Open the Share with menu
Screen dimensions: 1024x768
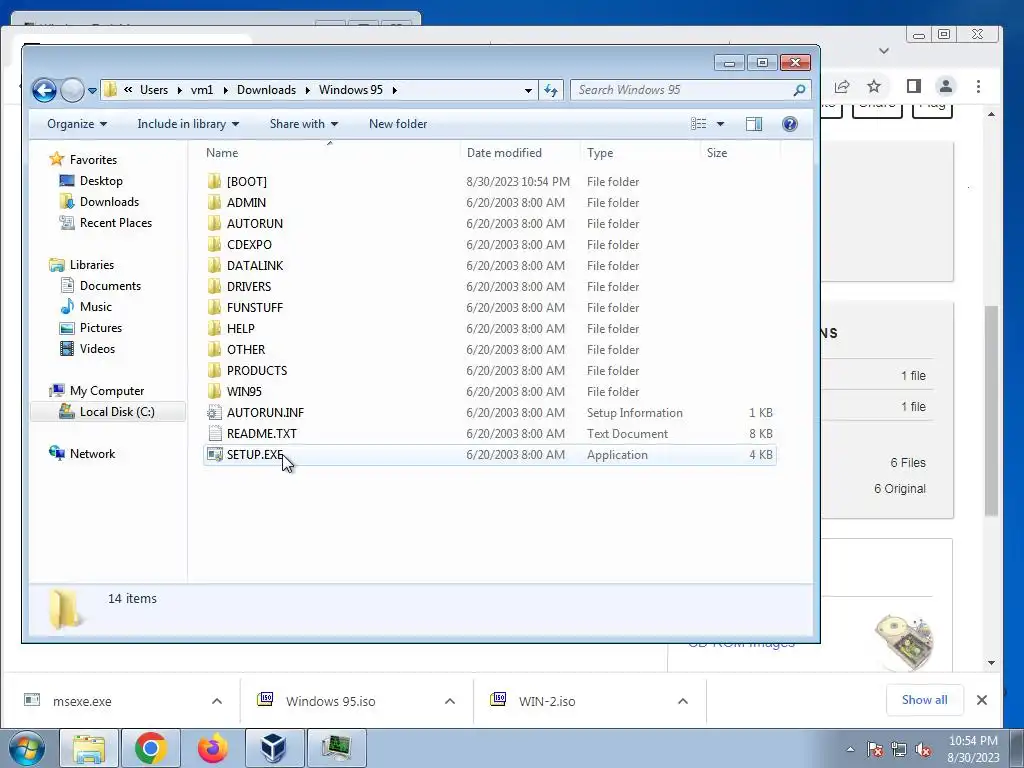[x=304, y=124]
